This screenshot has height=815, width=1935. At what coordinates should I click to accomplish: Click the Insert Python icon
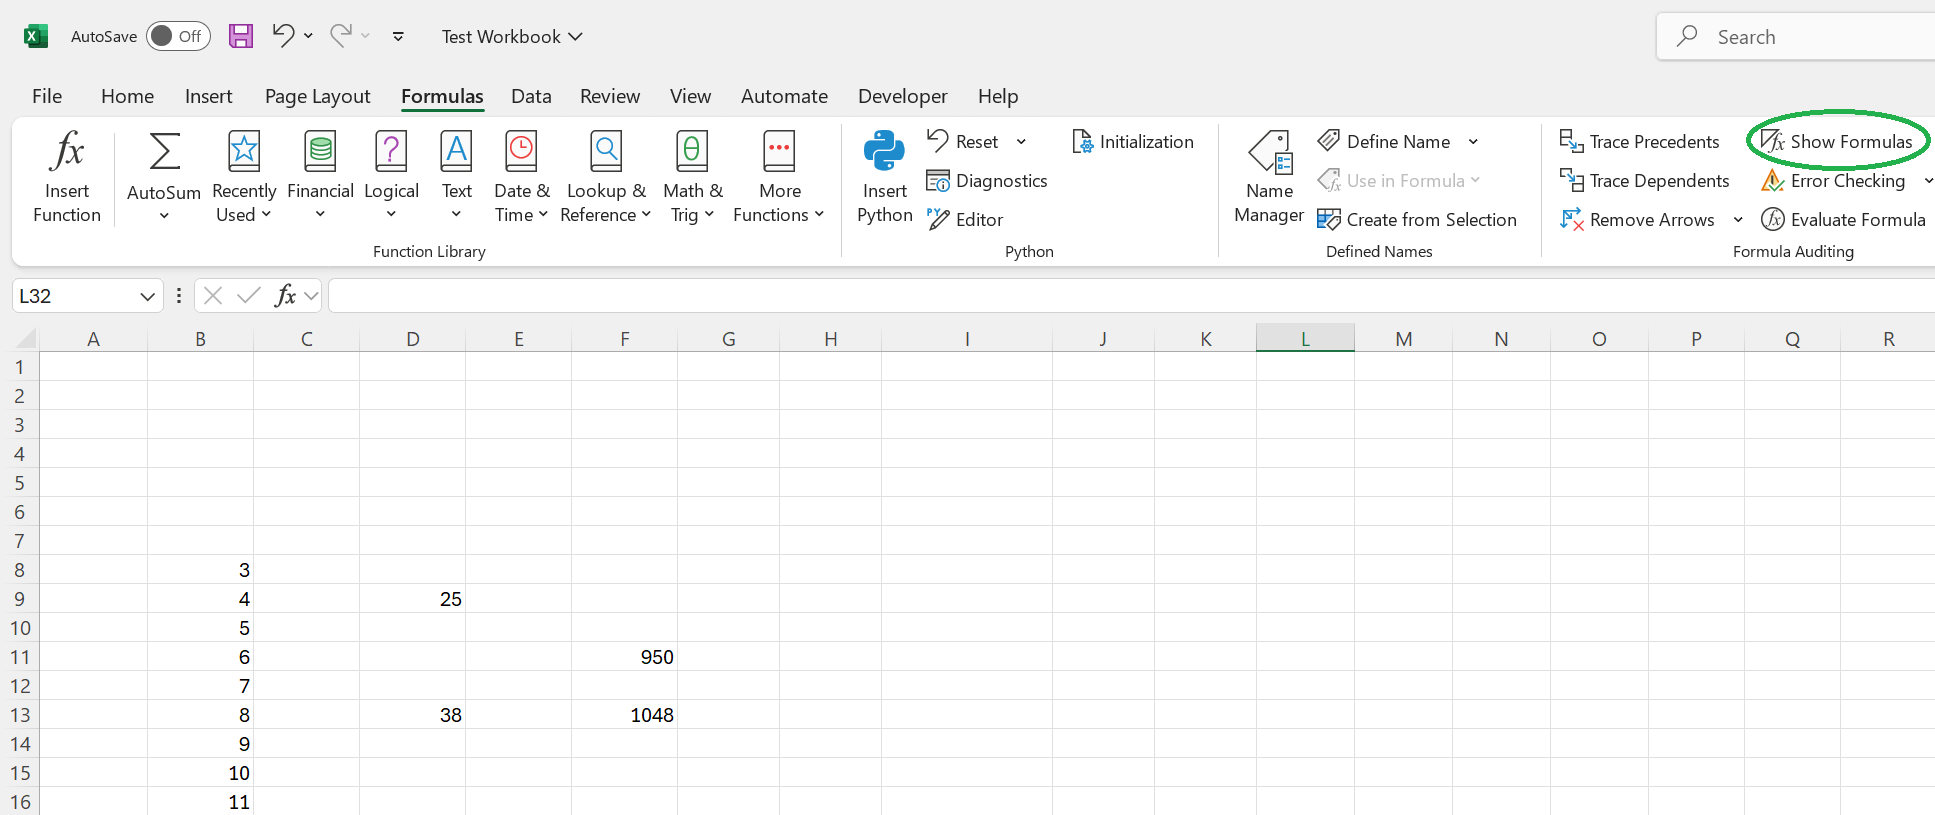(x=884, y=151)
